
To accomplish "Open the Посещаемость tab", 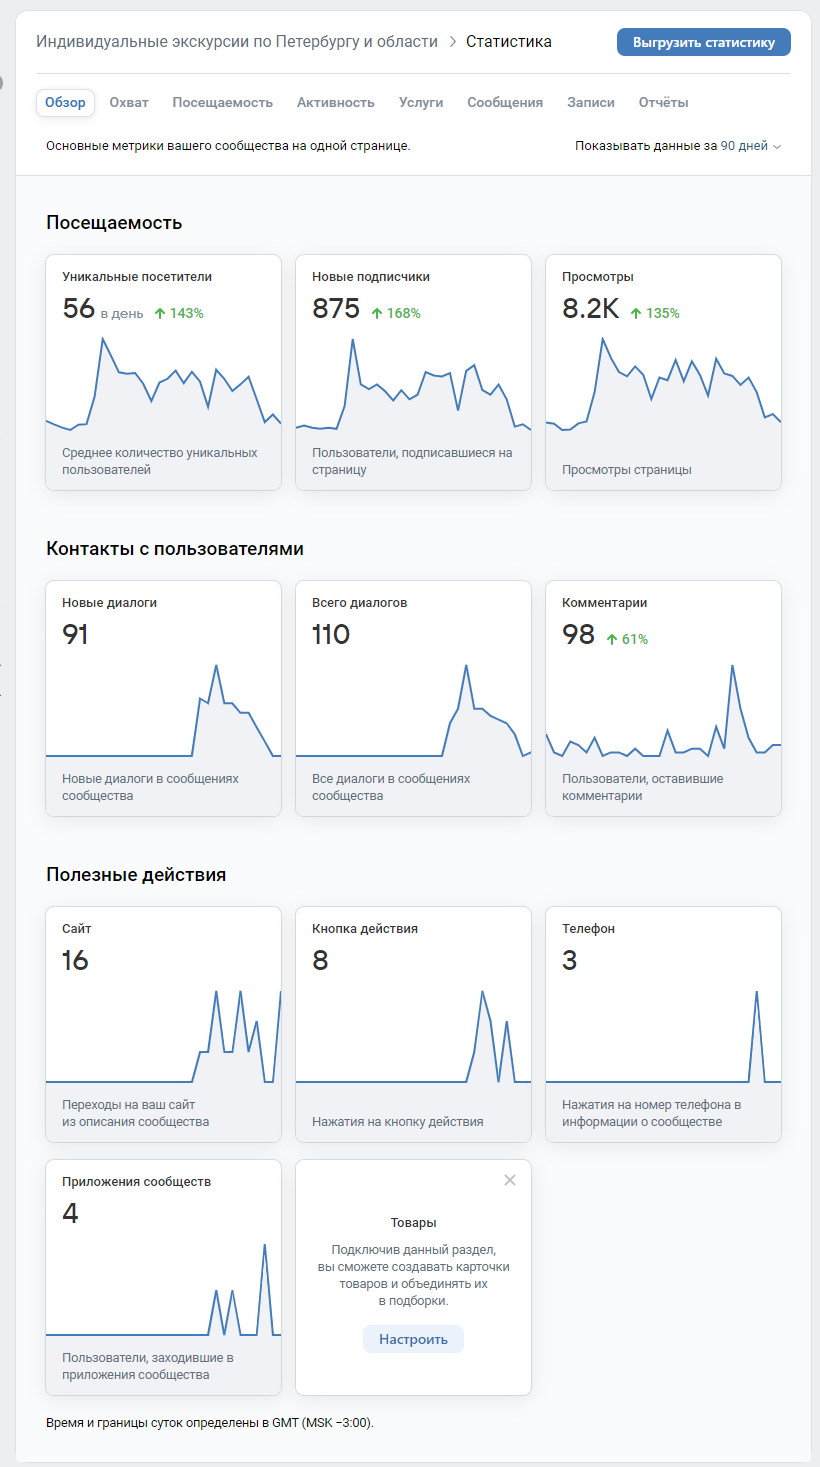I will click(x=222, y=102).
